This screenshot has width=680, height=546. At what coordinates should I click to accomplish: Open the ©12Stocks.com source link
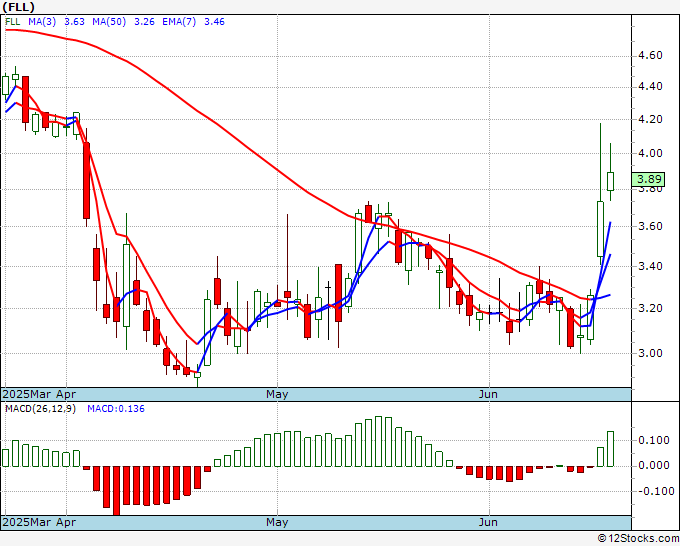point(638,539)
